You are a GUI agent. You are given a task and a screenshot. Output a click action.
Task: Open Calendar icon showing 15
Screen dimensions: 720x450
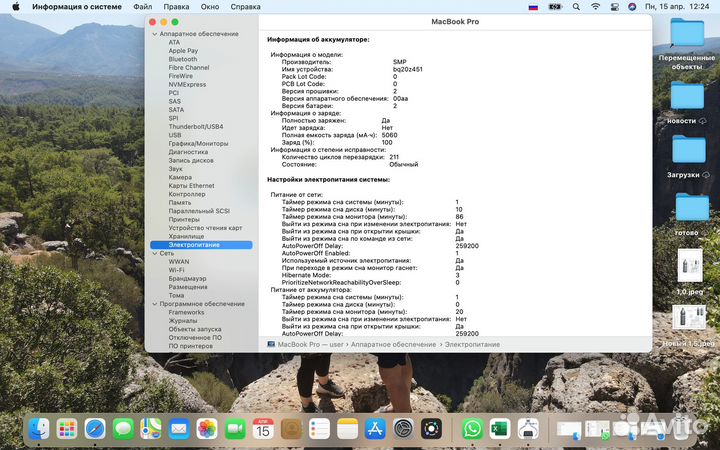pos(263,429)
